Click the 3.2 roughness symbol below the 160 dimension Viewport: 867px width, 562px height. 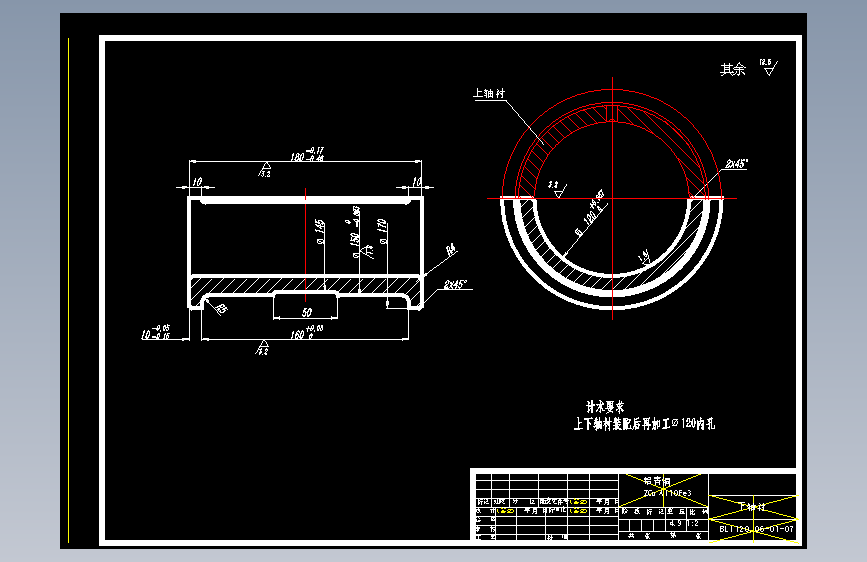click(x=263, y=347)
